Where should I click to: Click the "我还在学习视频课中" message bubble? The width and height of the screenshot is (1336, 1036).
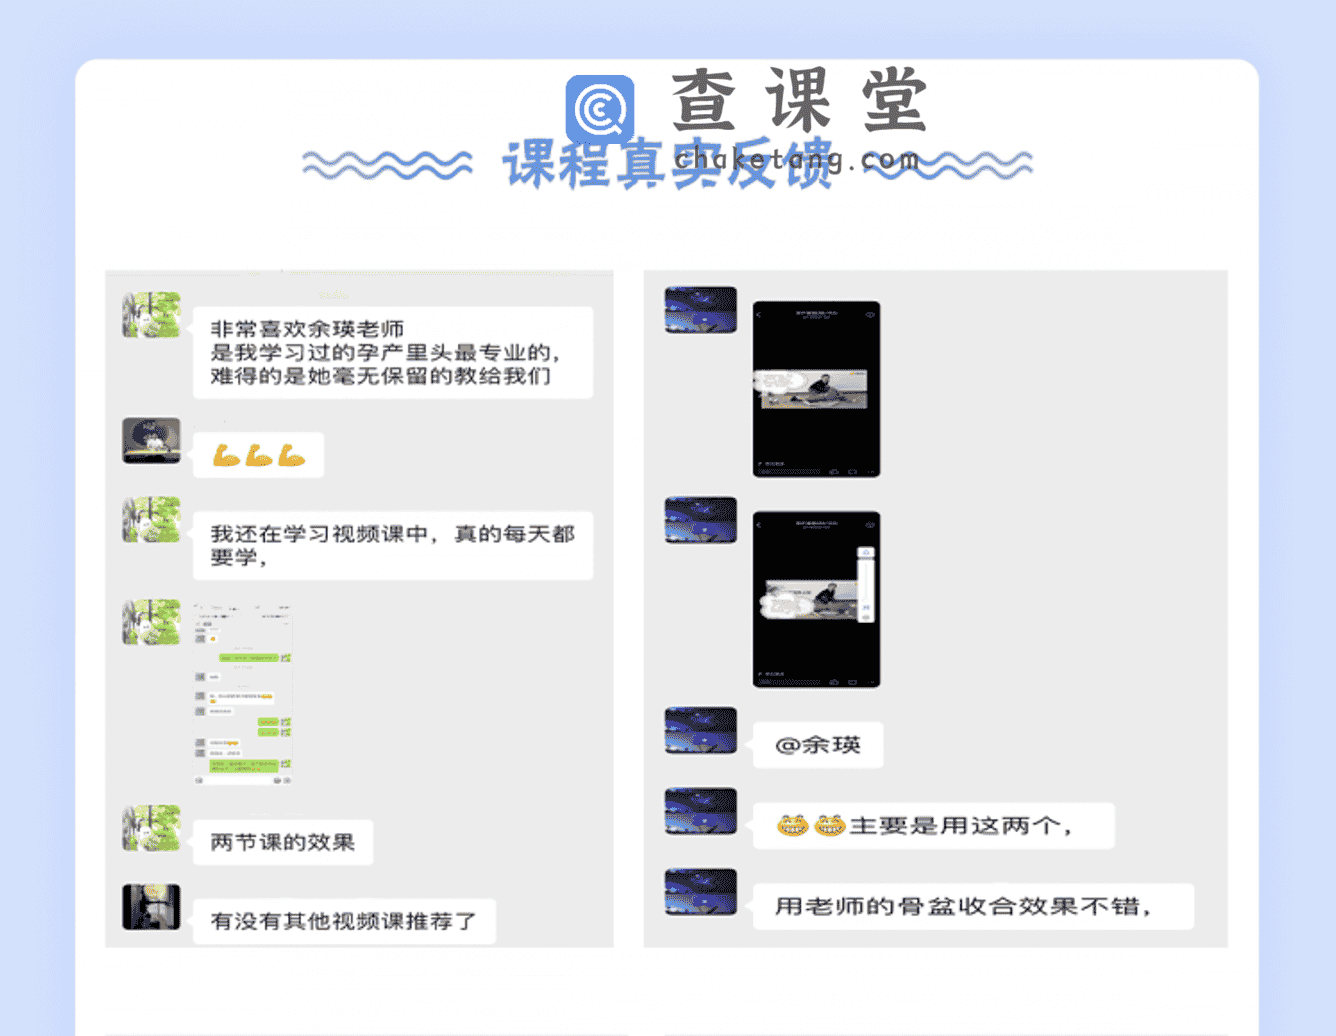pos(393,546)
